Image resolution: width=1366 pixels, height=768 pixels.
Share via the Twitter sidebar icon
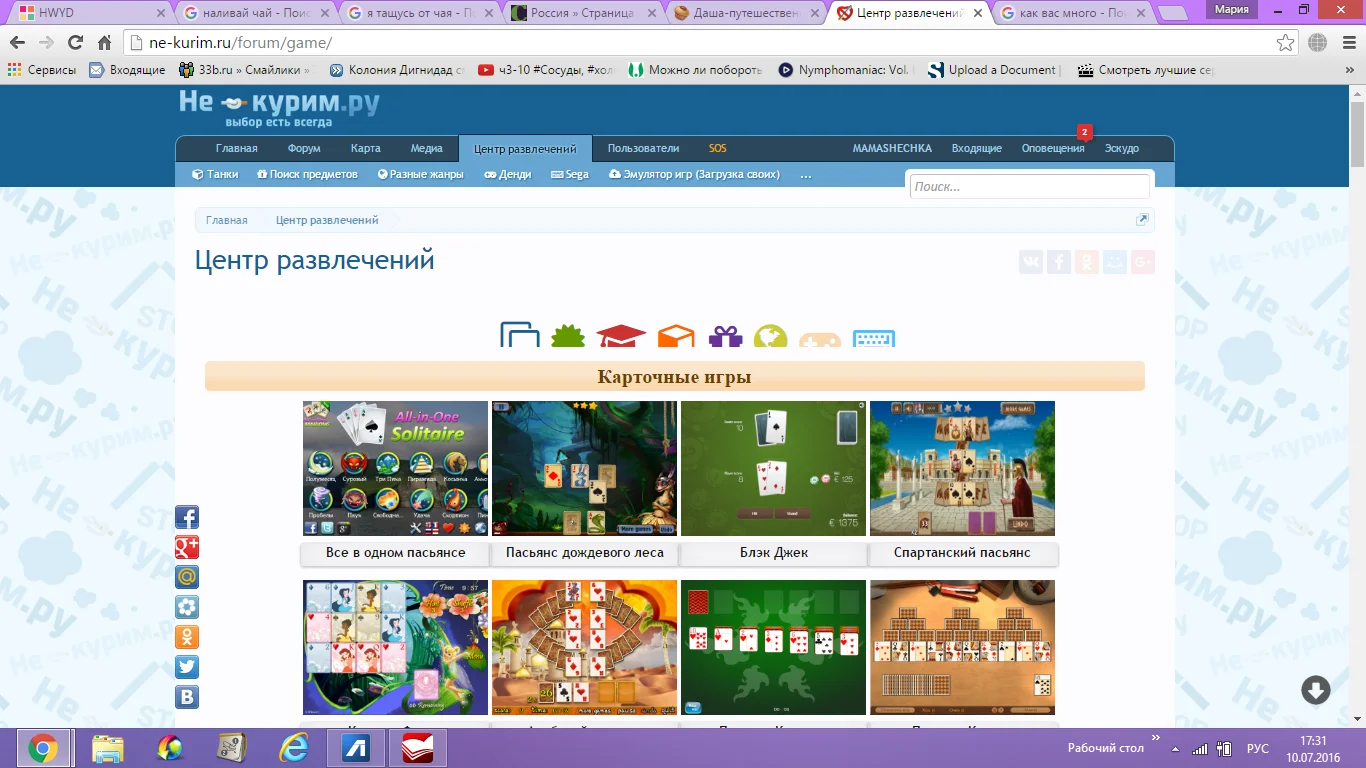(187, 667)
